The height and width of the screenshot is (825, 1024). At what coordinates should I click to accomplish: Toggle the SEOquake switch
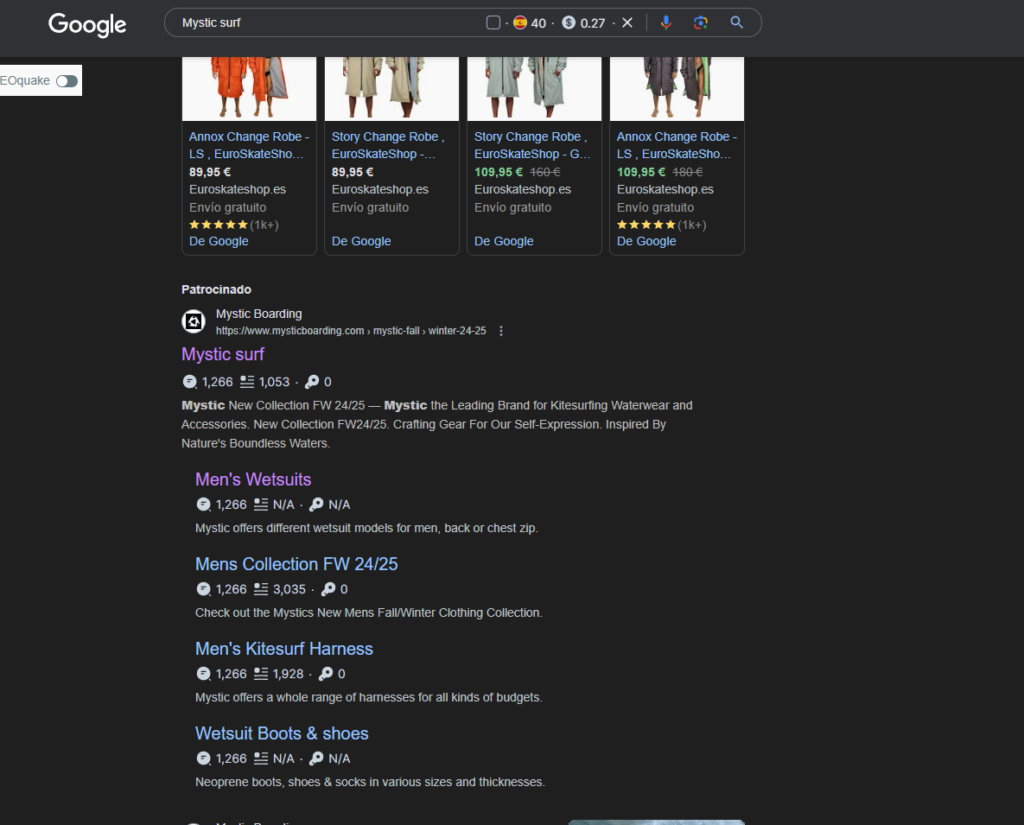[x=66, y=81]
